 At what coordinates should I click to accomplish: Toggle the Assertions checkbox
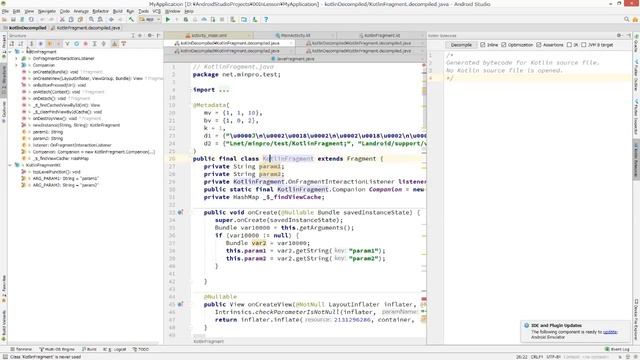click(539, 45)
